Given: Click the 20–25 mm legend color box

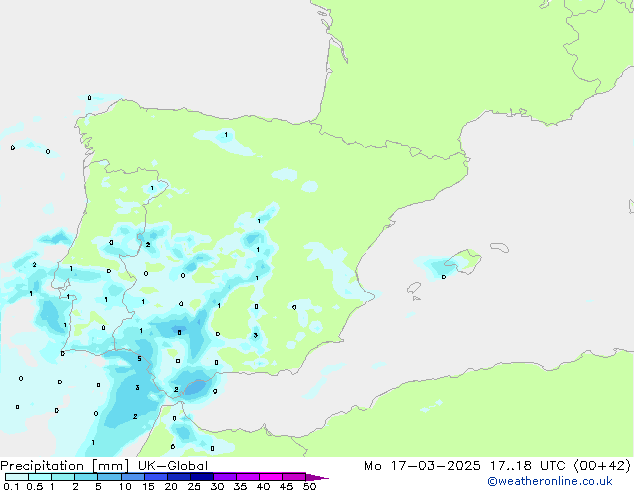Looking at the screenshot, I should [x=178, y=477].
